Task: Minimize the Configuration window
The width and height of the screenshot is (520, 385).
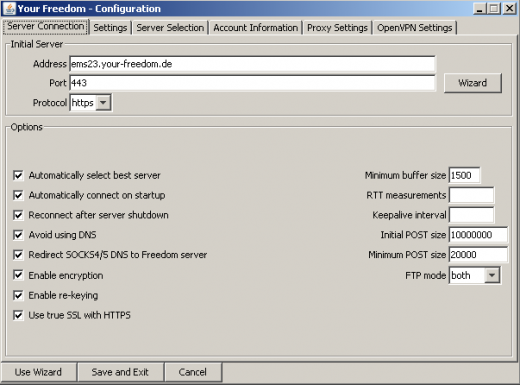Action: [x=480, y=8]
